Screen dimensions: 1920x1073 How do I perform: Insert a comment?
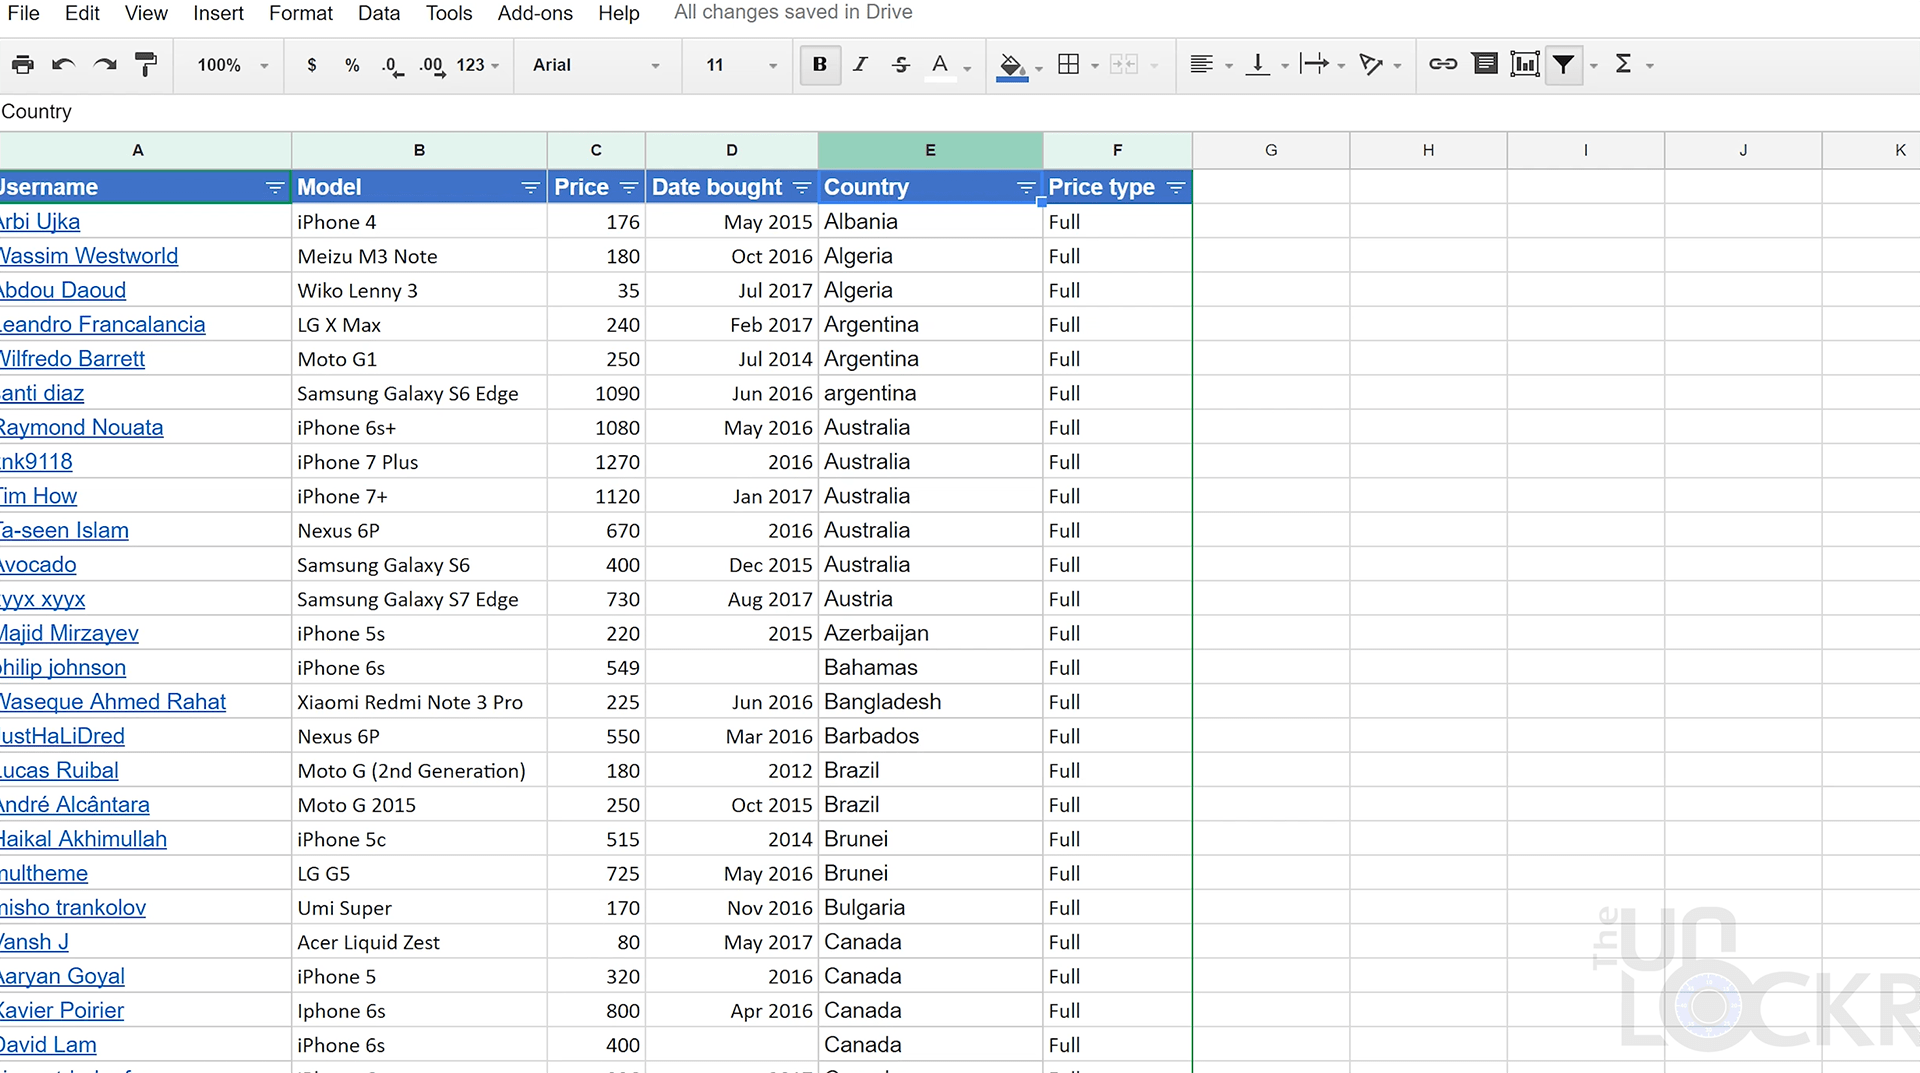point(1485,65)
